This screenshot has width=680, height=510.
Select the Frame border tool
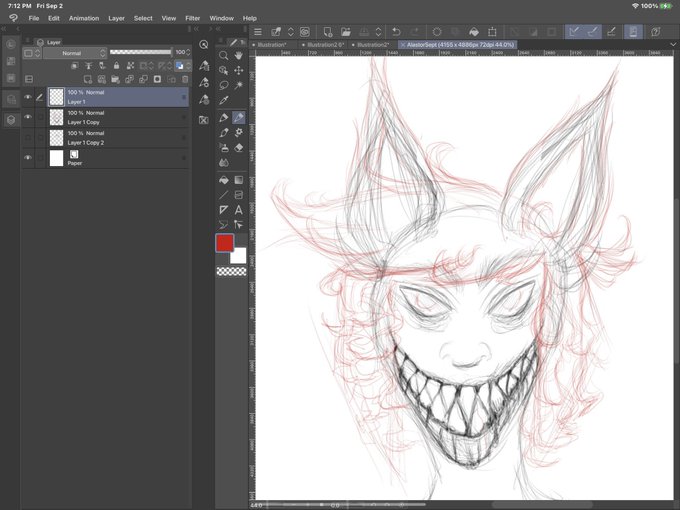tap(239, 195)
